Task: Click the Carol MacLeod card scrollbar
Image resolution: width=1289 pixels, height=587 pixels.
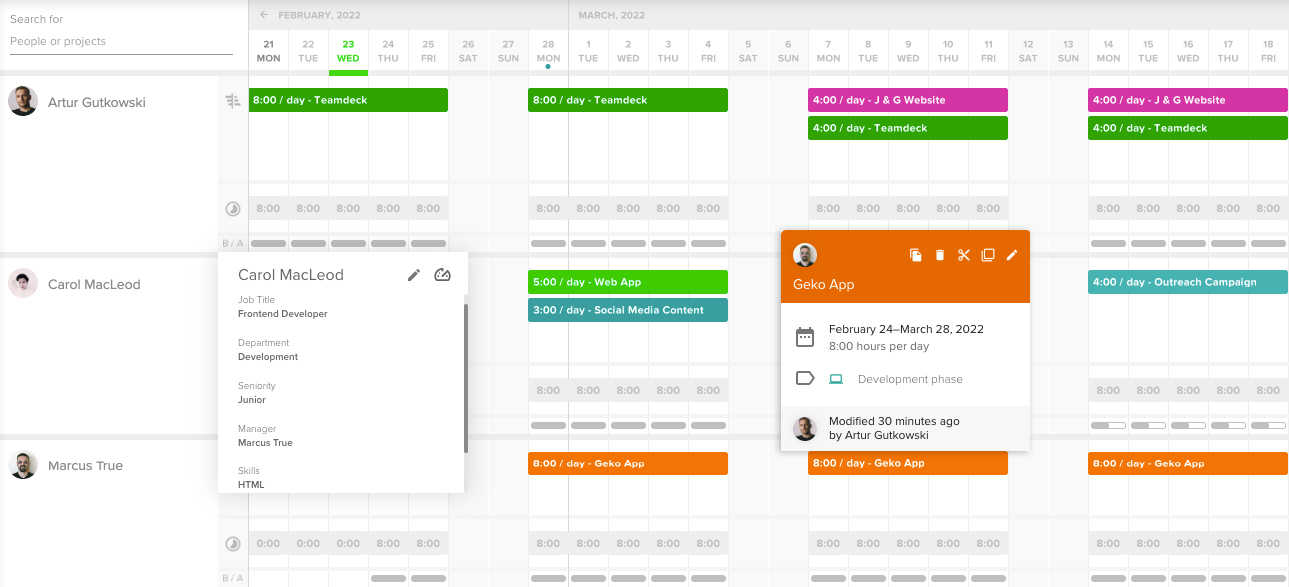Action: click(x=465, y=378)
